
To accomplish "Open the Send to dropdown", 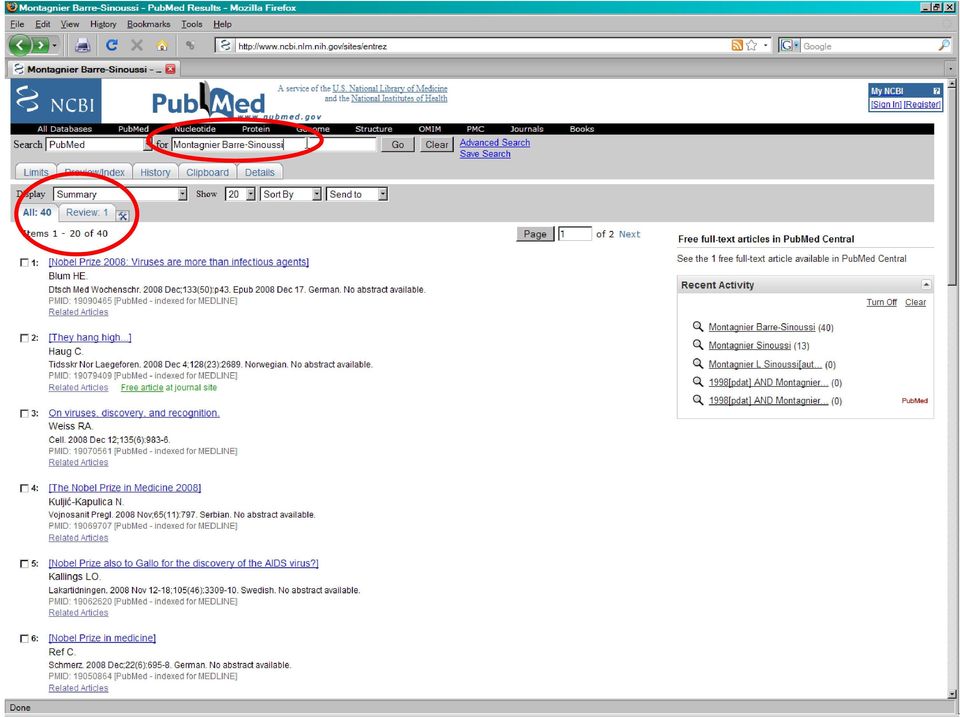I will [357, 194].
